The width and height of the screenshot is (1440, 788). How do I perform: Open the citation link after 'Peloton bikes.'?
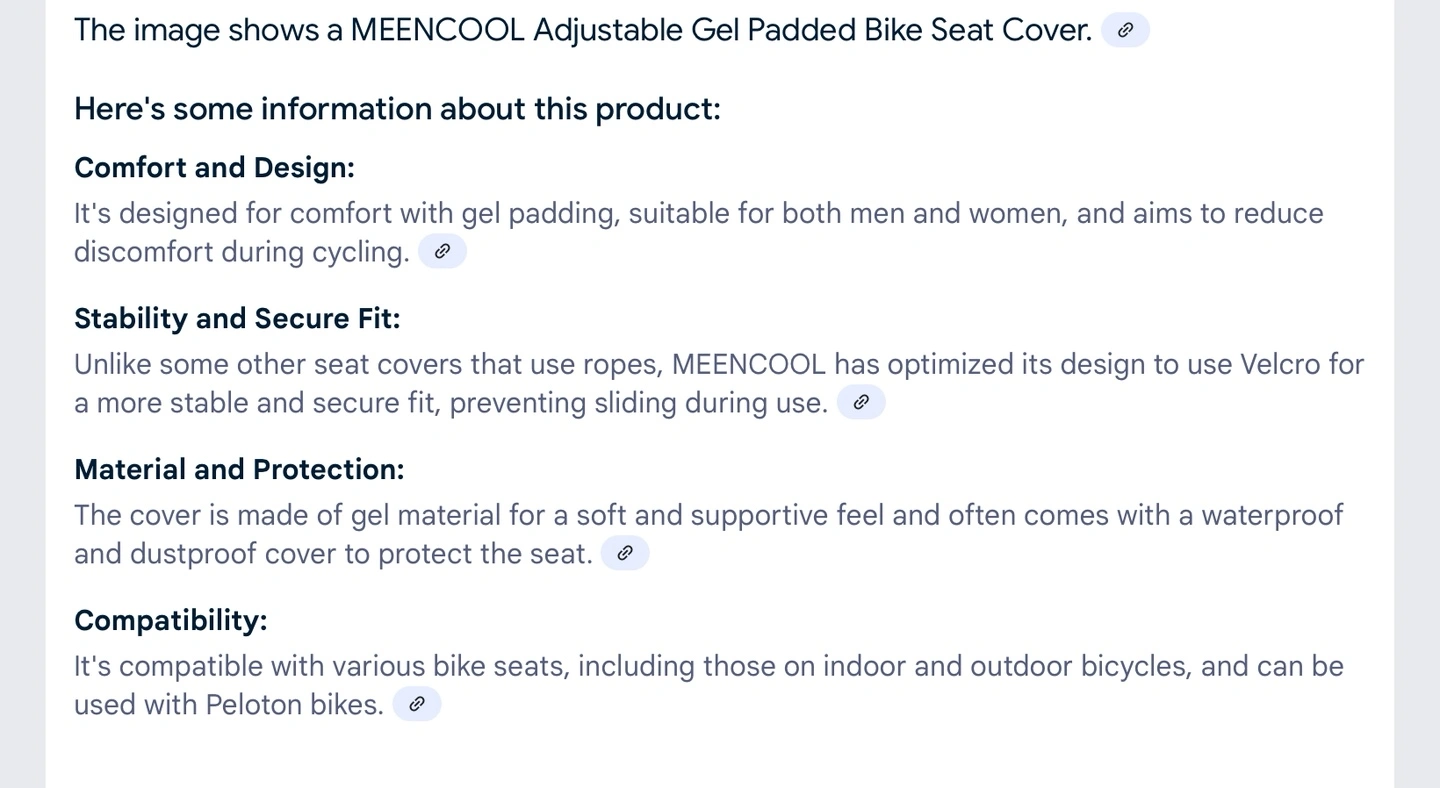pyautogui.click(x=417, y=704)
